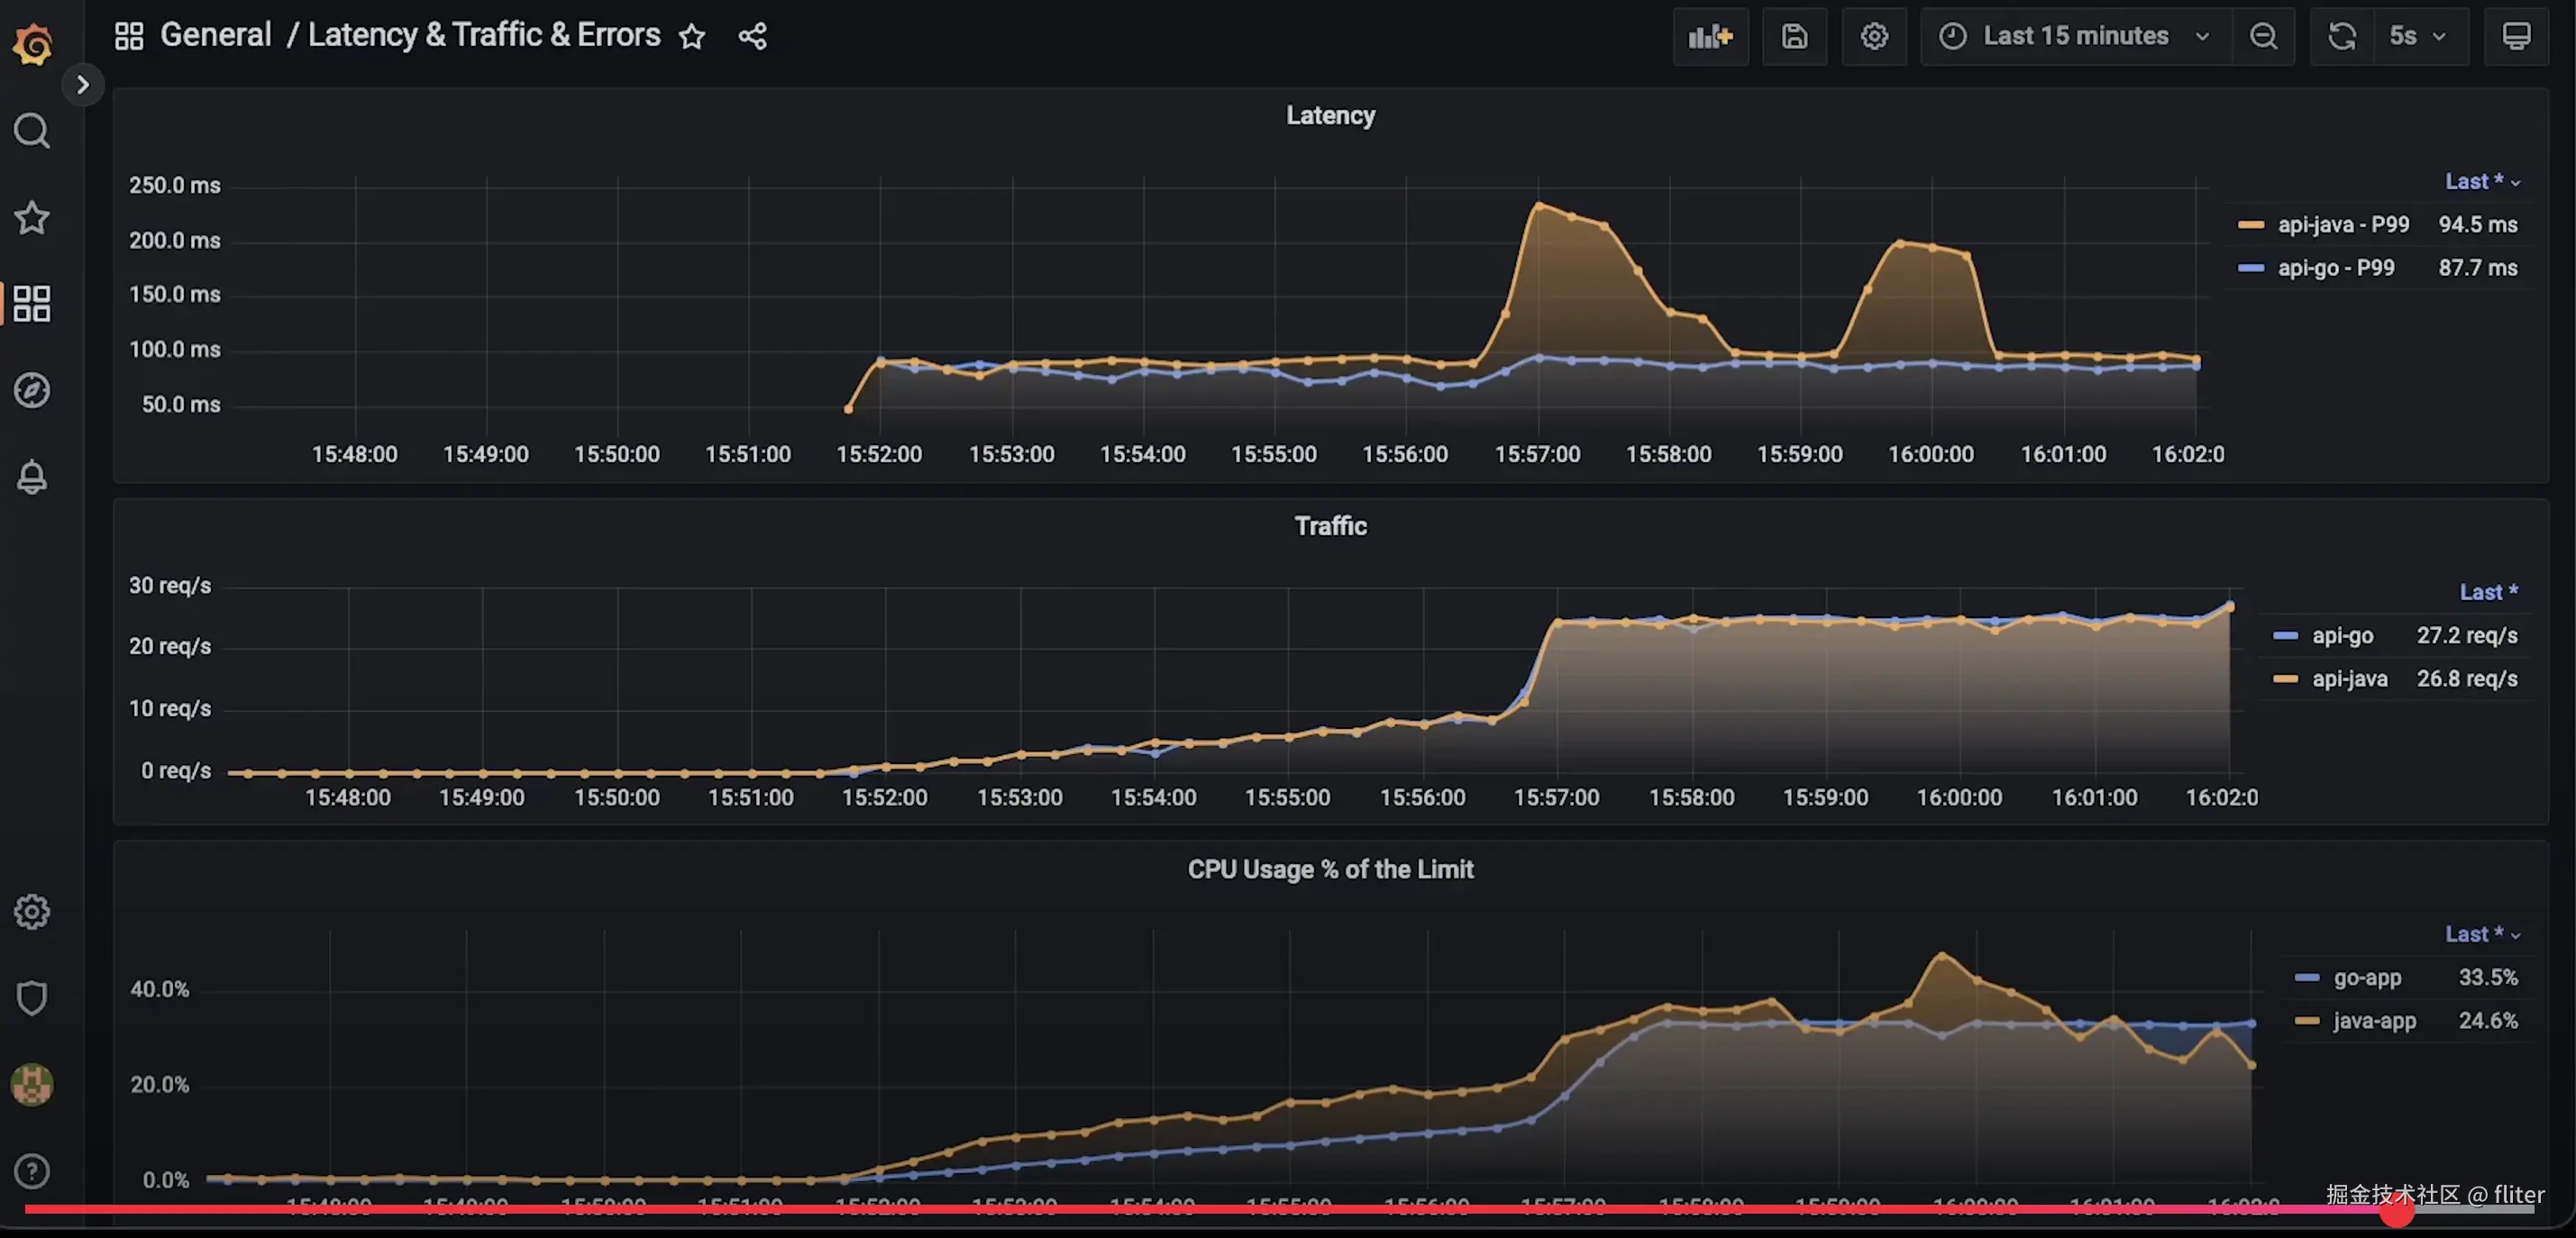This screenshot has height=1238, width=2576.
Task: Open the Explore compass icon
Action: point(32,390)
